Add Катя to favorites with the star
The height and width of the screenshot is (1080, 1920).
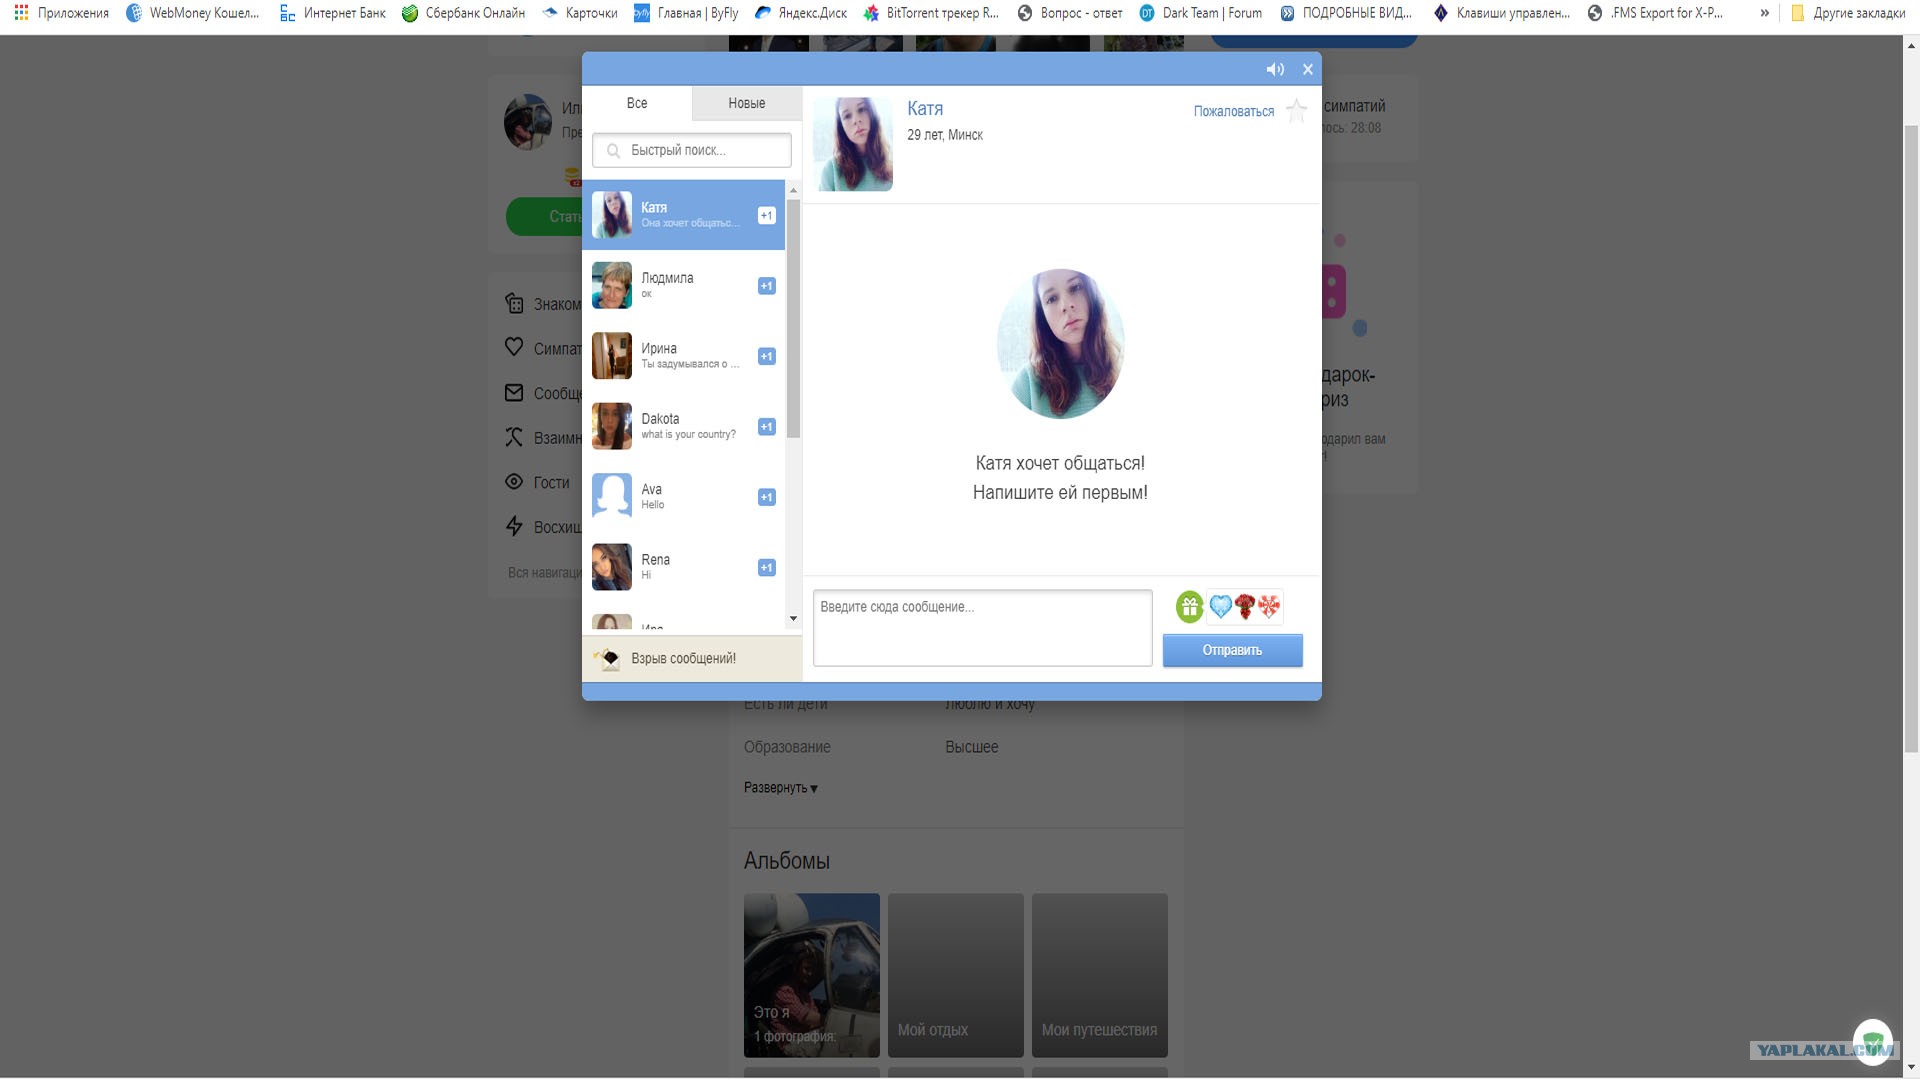(1297, 110)
